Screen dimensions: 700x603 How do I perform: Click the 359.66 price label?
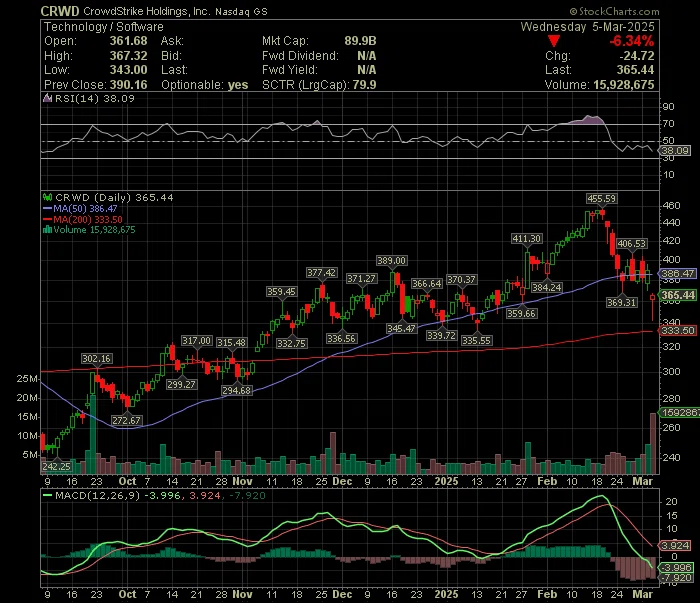[x=521, y=314]
